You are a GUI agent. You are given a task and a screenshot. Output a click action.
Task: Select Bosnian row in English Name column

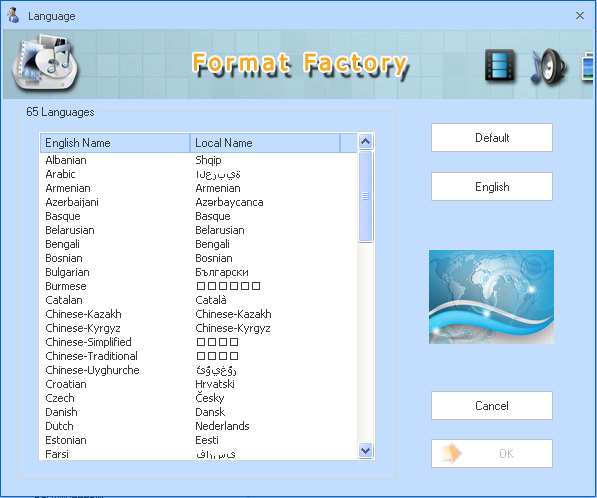pyautogui.click(x=64, y=258)
